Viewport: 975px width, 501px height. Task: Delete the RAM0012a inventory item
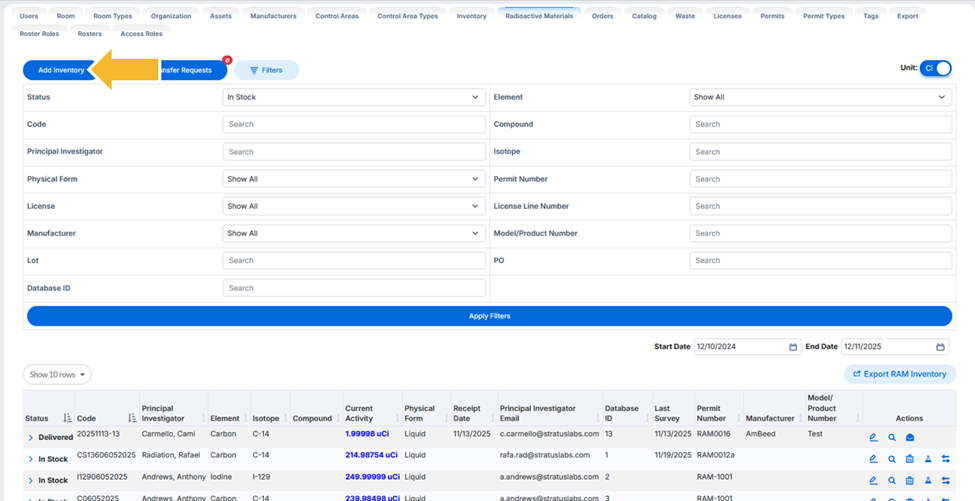[x=910, y=459]
